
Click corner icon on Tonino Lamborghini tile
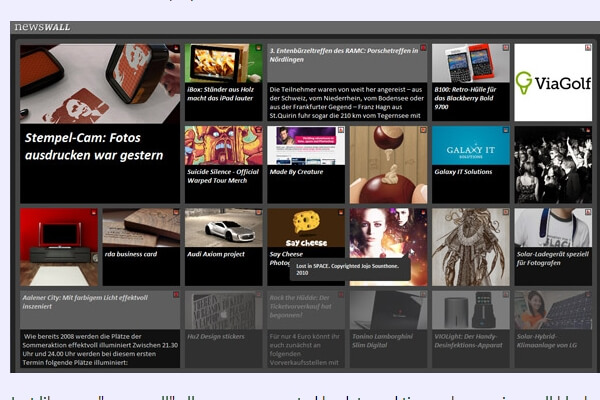point(423,295)
